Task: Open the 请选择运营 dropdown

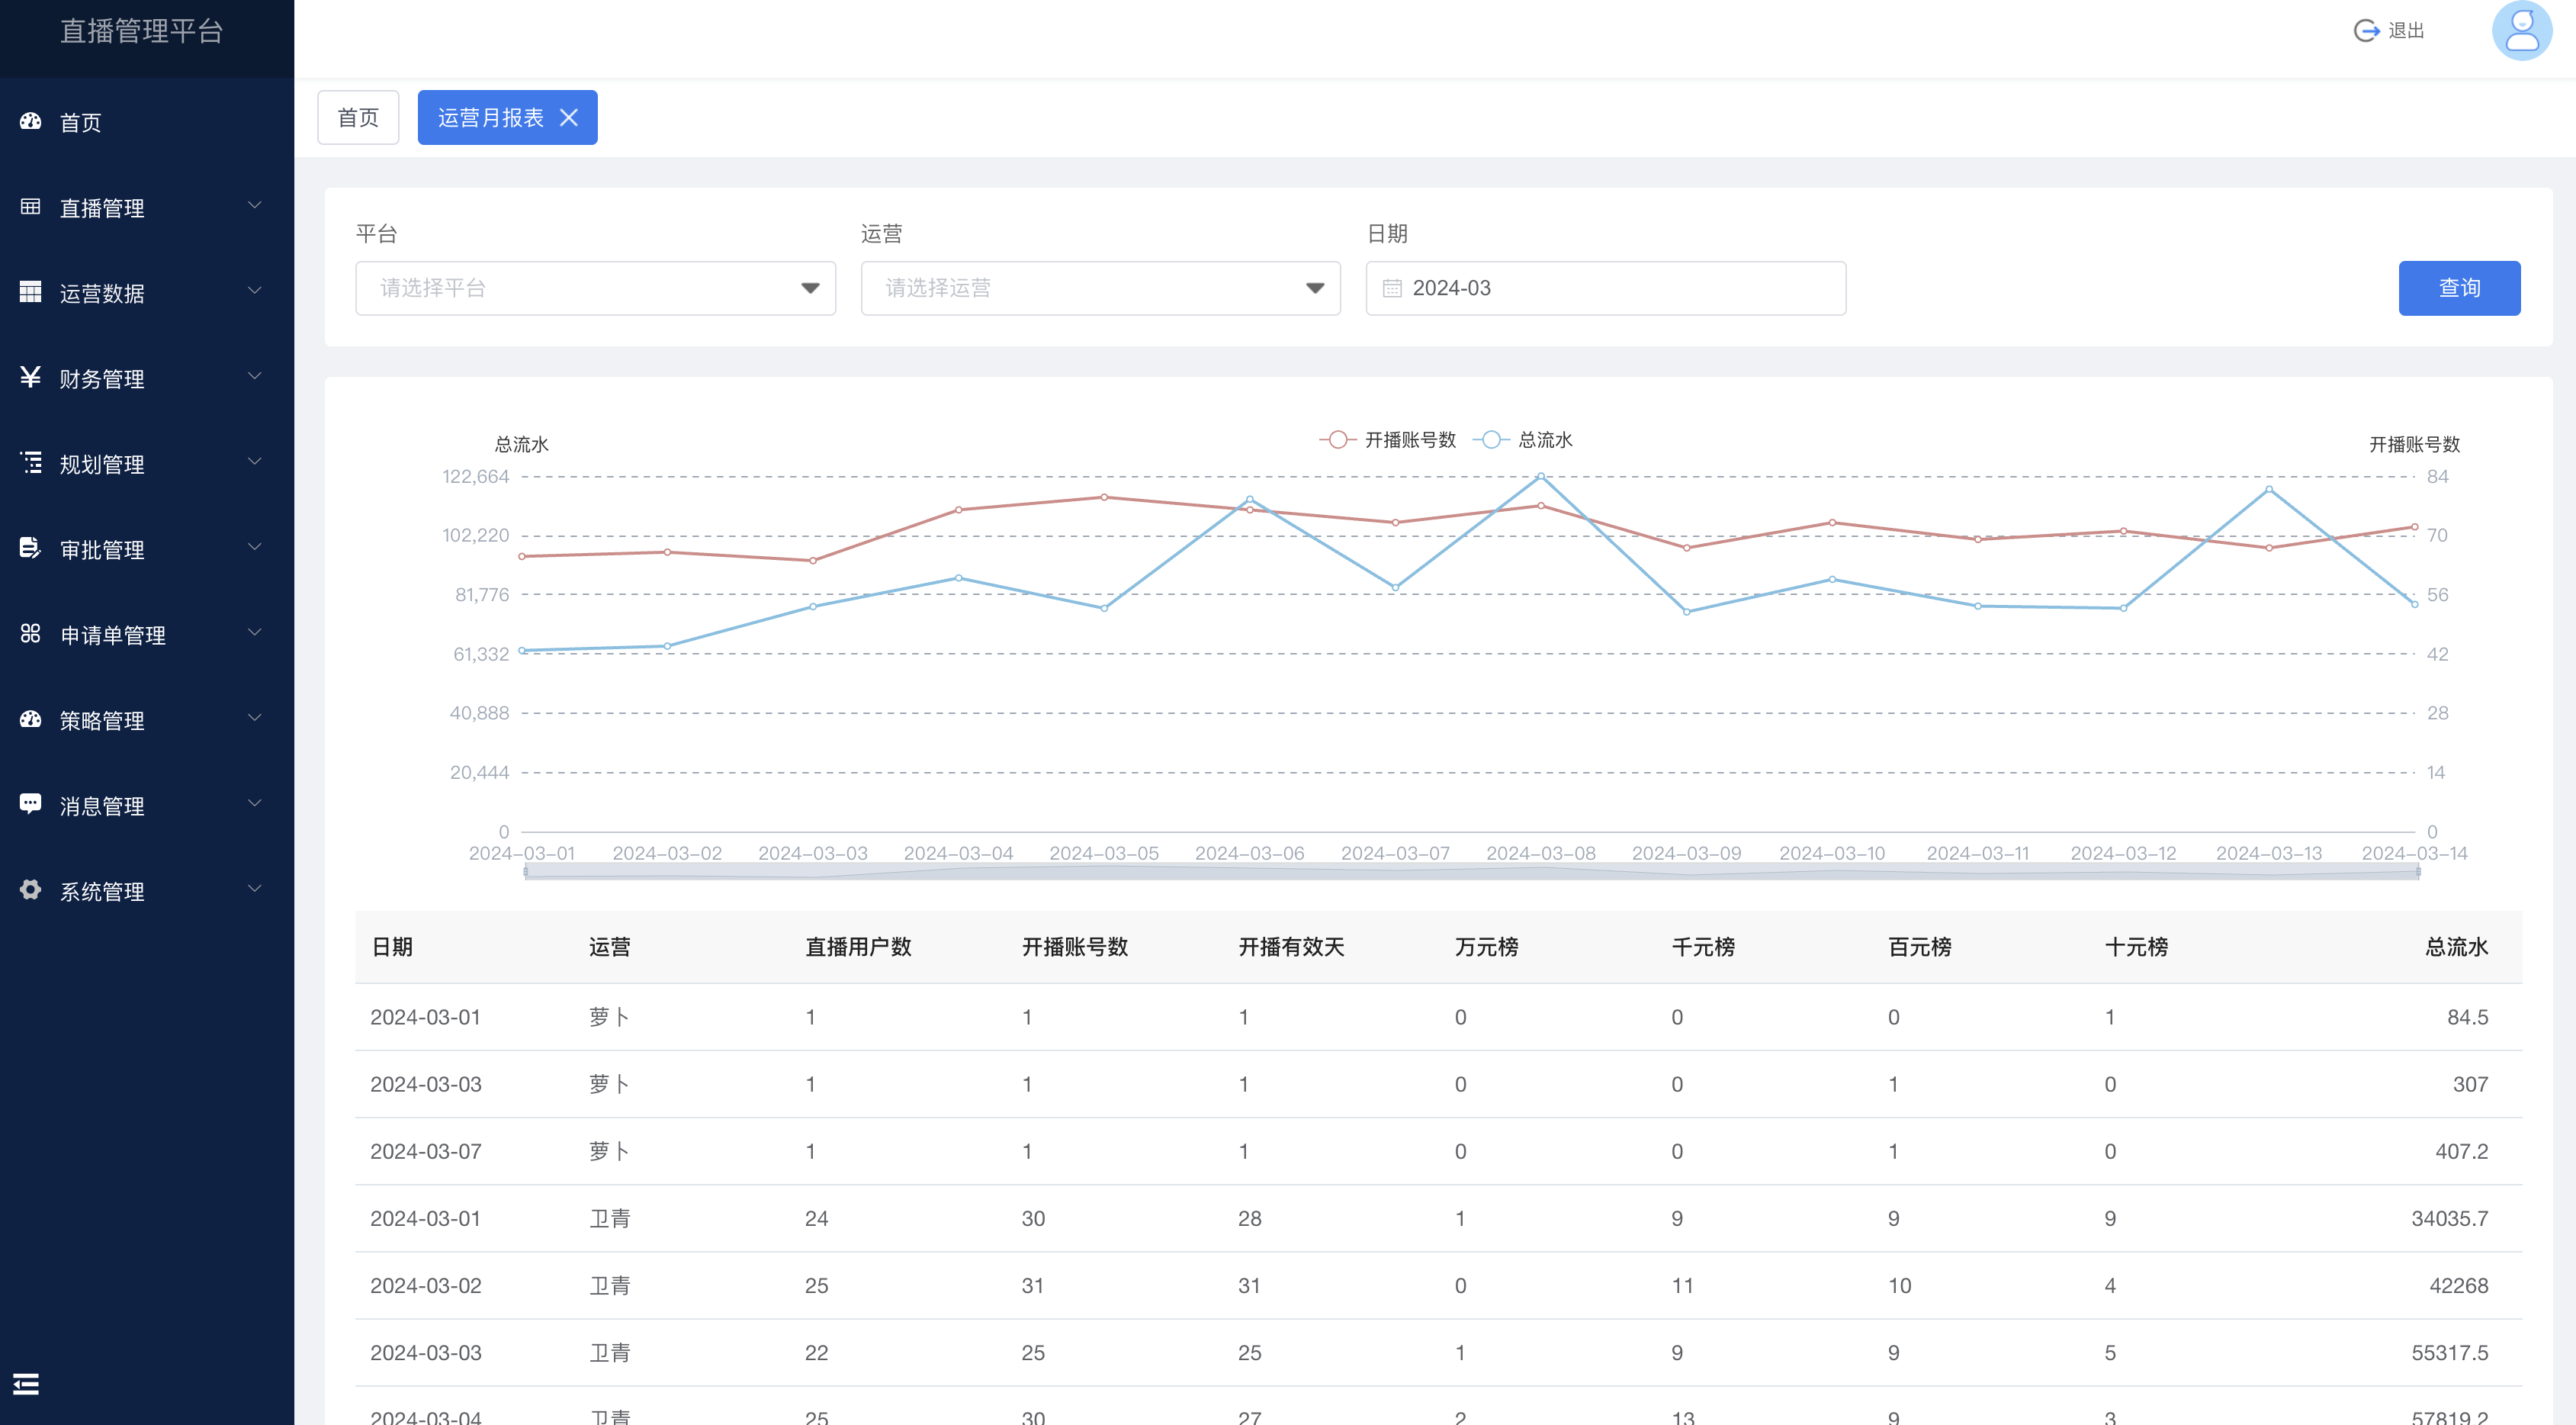Action: pyautogui.click(x=1100, y=289)
